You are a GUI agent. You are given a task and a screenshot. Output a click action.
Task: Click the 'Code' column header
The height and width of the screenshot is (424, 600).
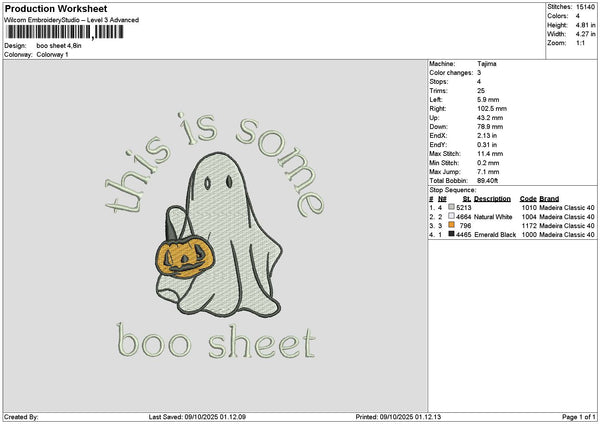point(528,199)
